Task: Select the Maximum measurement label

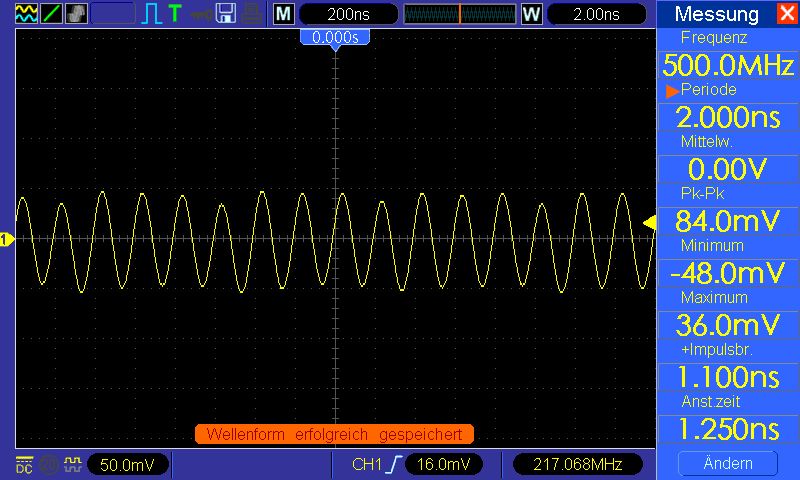Action: tap(714, 297)
